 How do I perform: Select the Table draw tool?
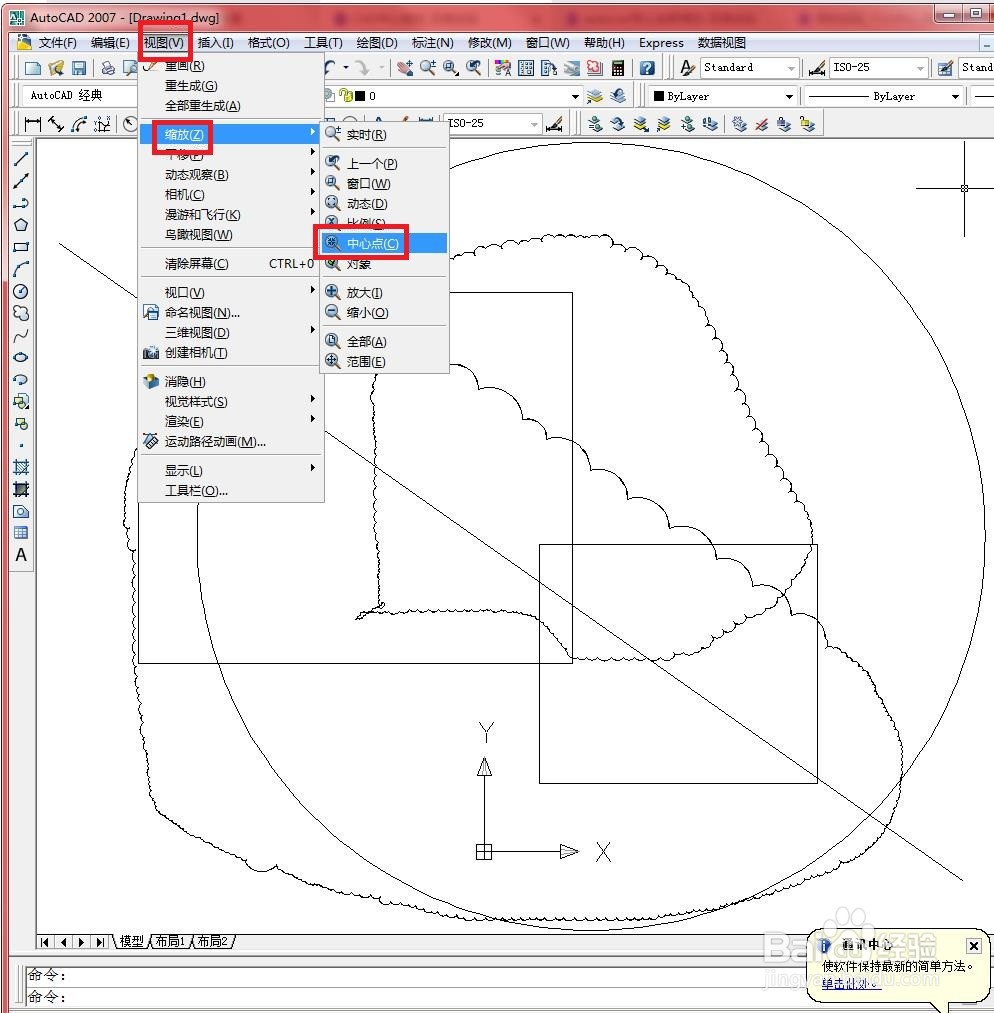21,533
